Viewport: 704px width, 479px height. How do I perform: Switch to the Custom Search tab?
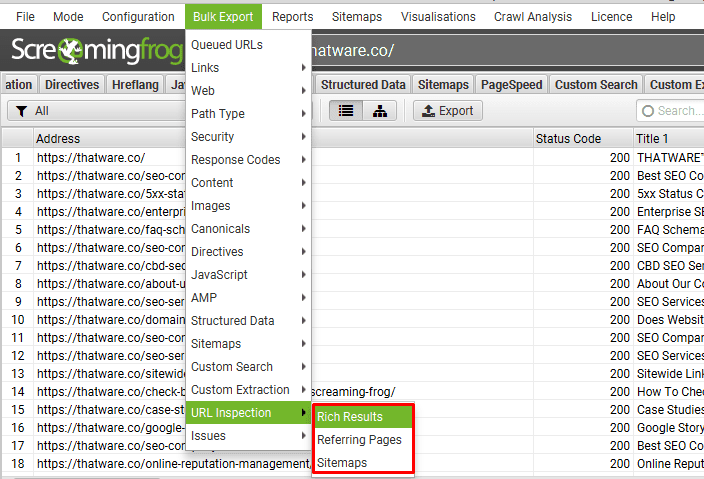[x=596, y=84]
